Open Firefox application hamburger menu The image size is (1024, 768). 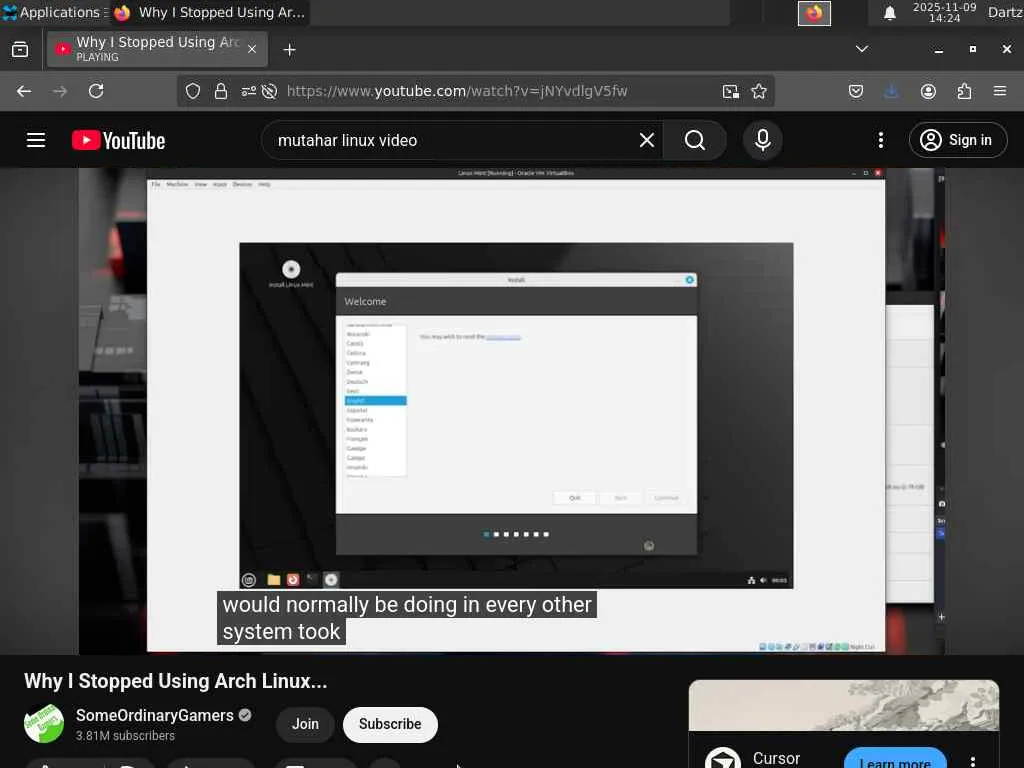point(1000,91)
